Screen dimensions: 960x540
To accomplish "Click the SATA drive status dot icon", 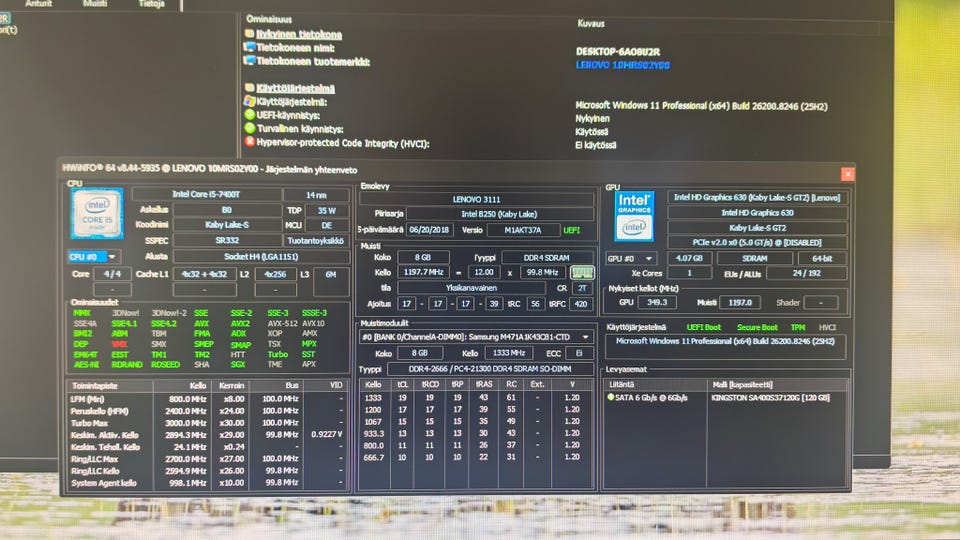I will tap(610, 397).
